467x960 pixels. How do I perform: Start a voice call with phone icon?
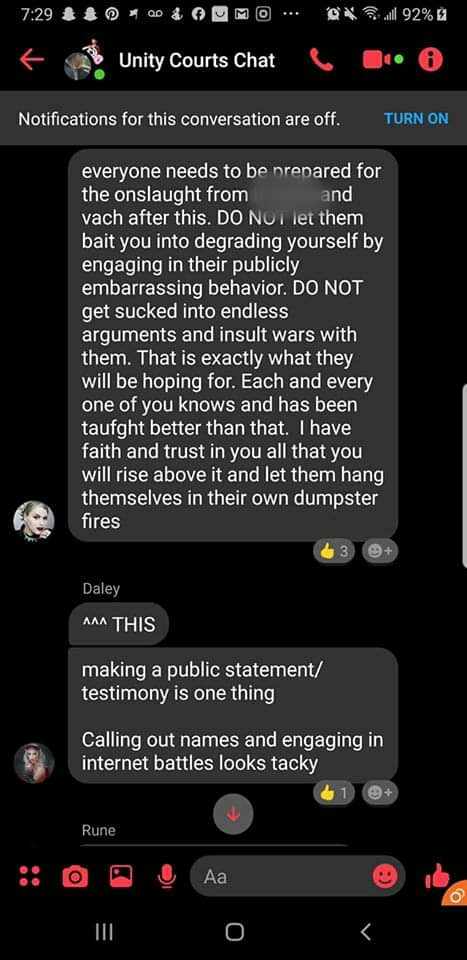[x=322, y=60]
